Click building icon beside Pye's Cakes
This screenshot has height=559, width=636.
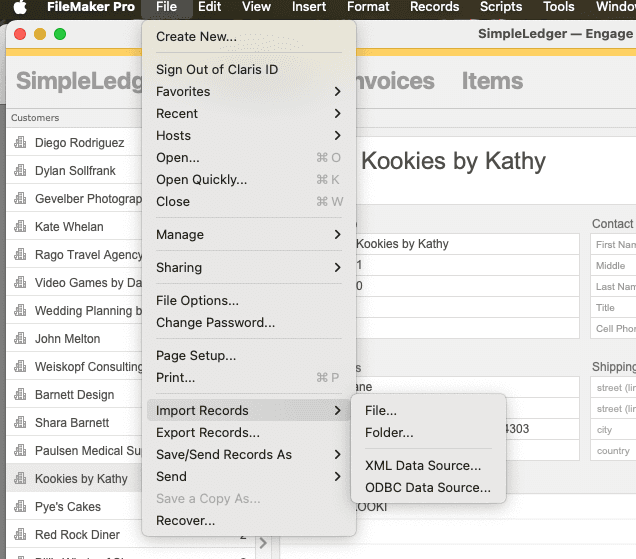click(x=20, y=506)
